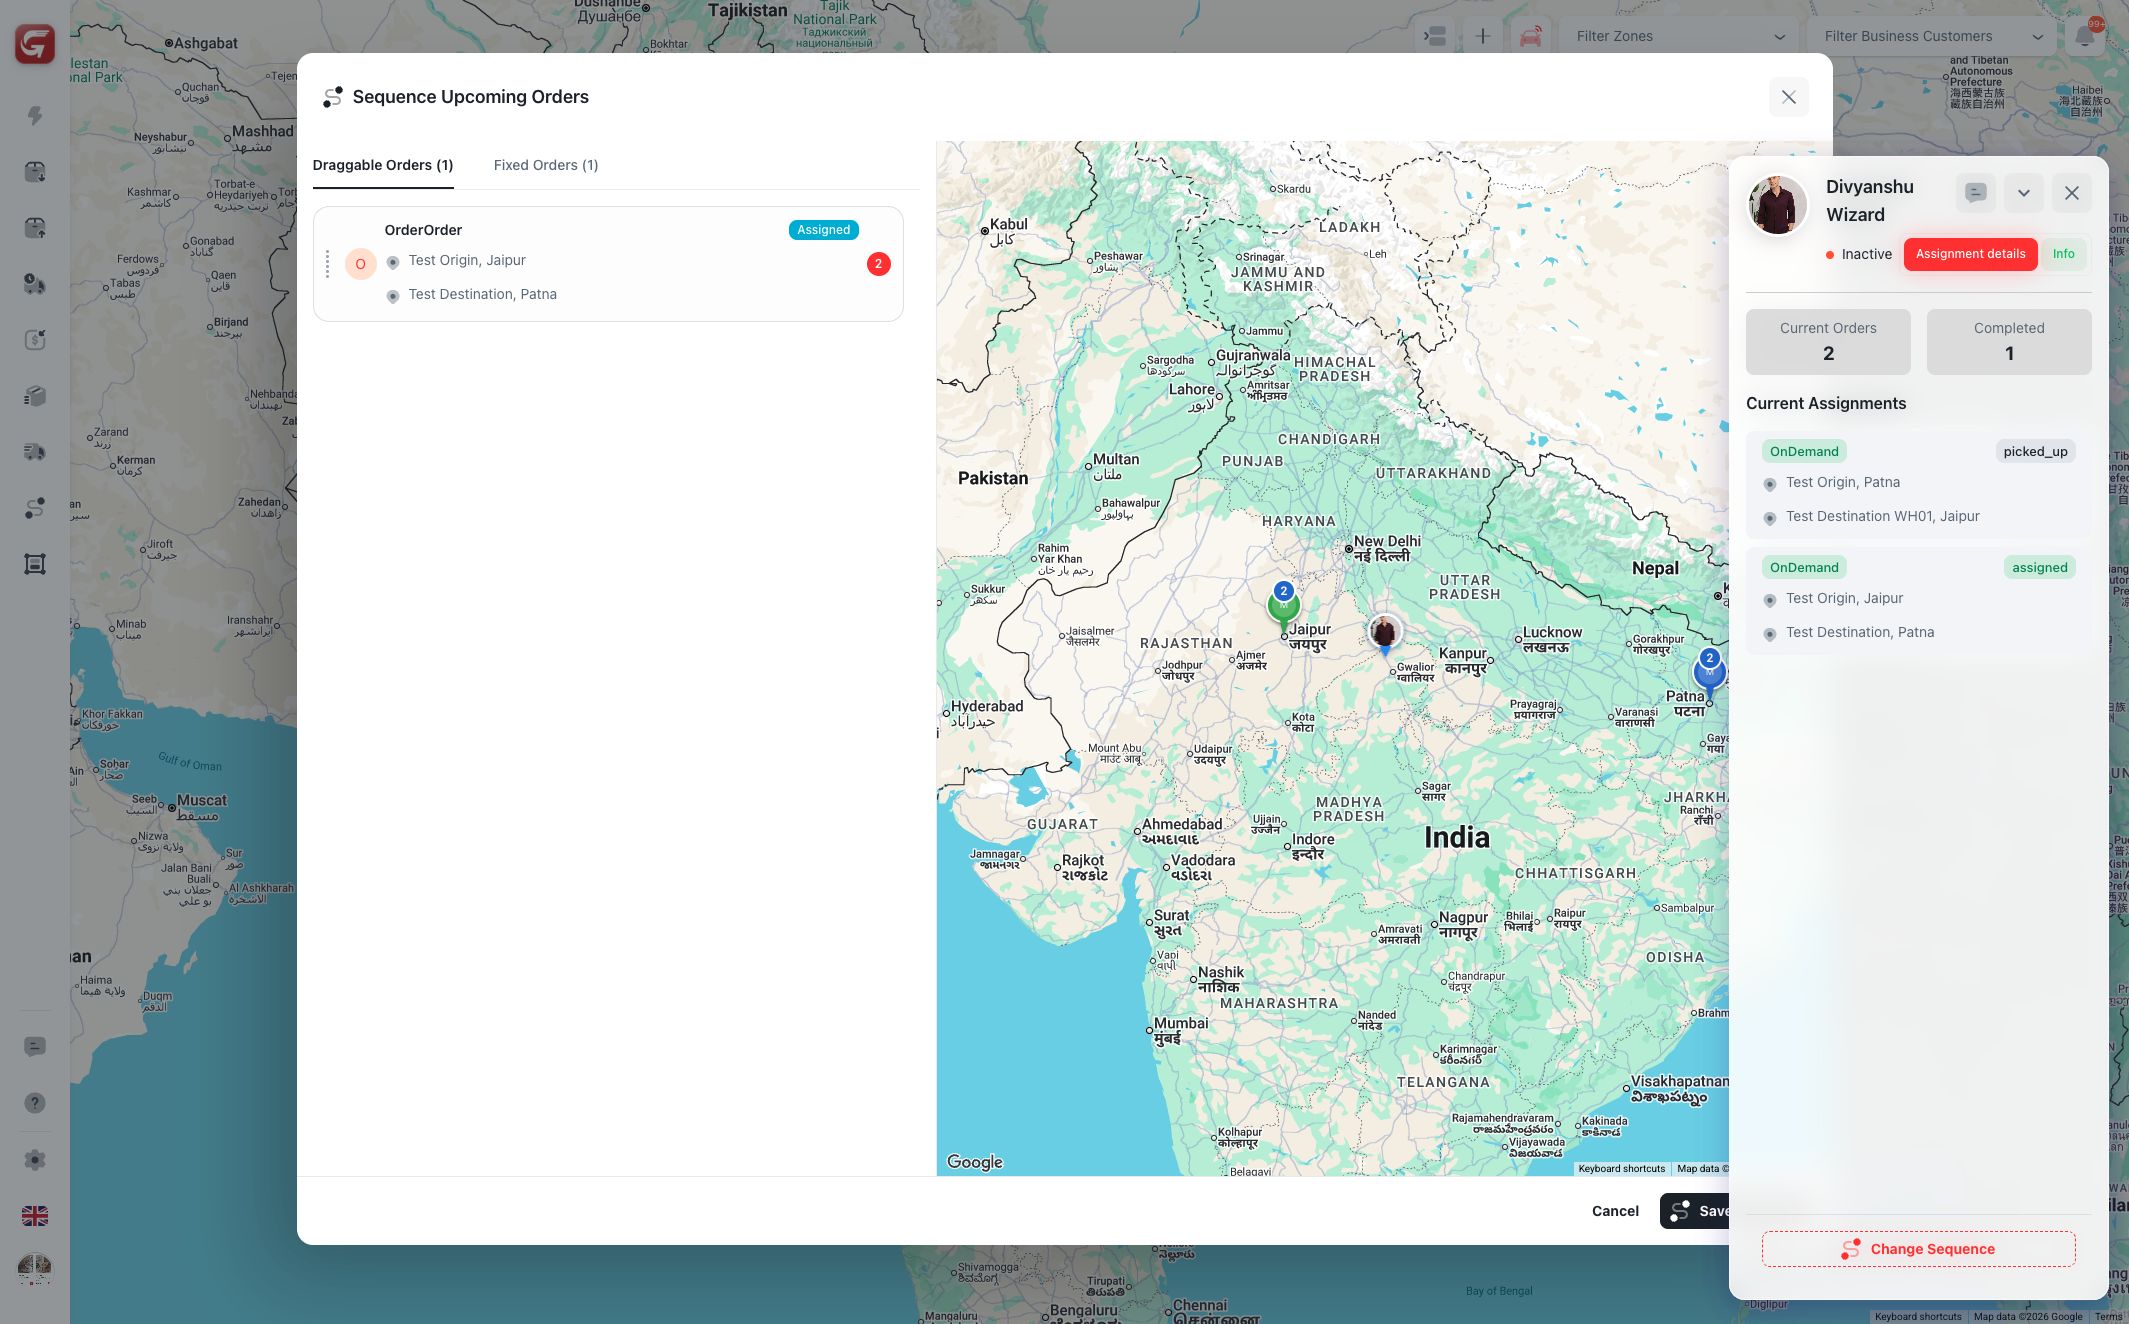Image resolution: width=2129 pixels, height=1324 pixels.
Task: Open the lightning bolt sidebar item
Action: tap(35, 116)
